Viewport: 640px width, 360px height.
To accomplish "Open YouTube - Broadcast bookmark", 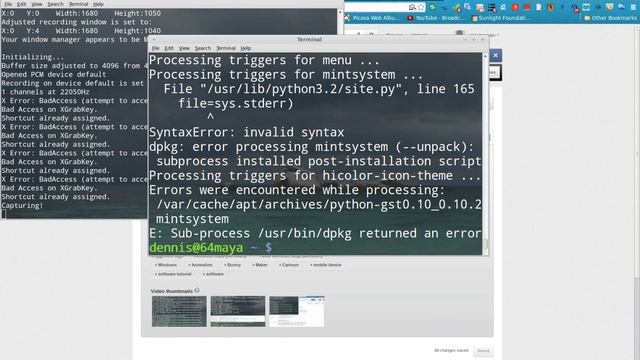I will coord(436,18).
